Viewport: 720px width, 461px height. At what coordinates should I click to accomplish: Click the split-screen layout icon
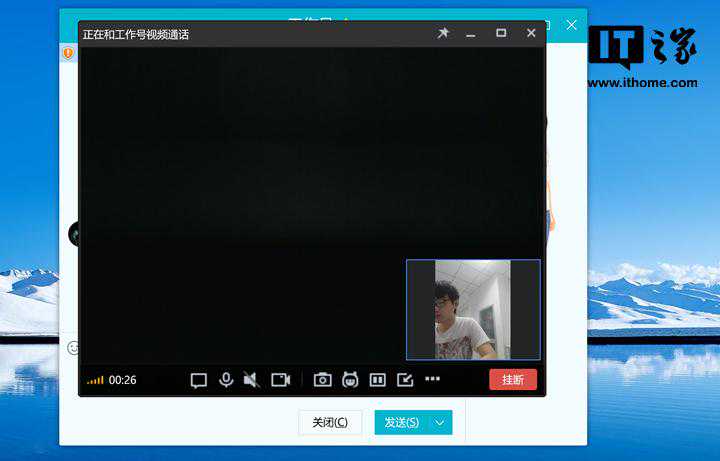pyautogui.click(x=378, y=380)
